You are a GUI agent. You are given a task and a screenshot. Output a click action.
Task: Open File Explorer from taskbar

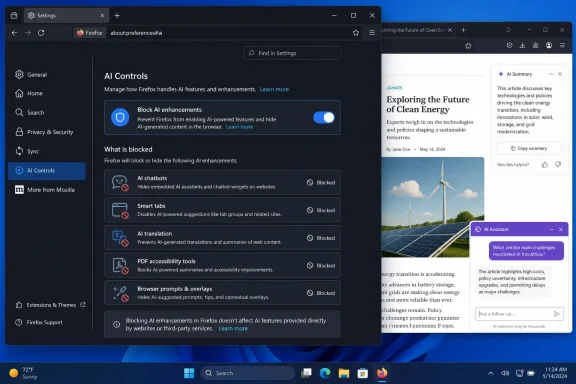coord(344,373)
